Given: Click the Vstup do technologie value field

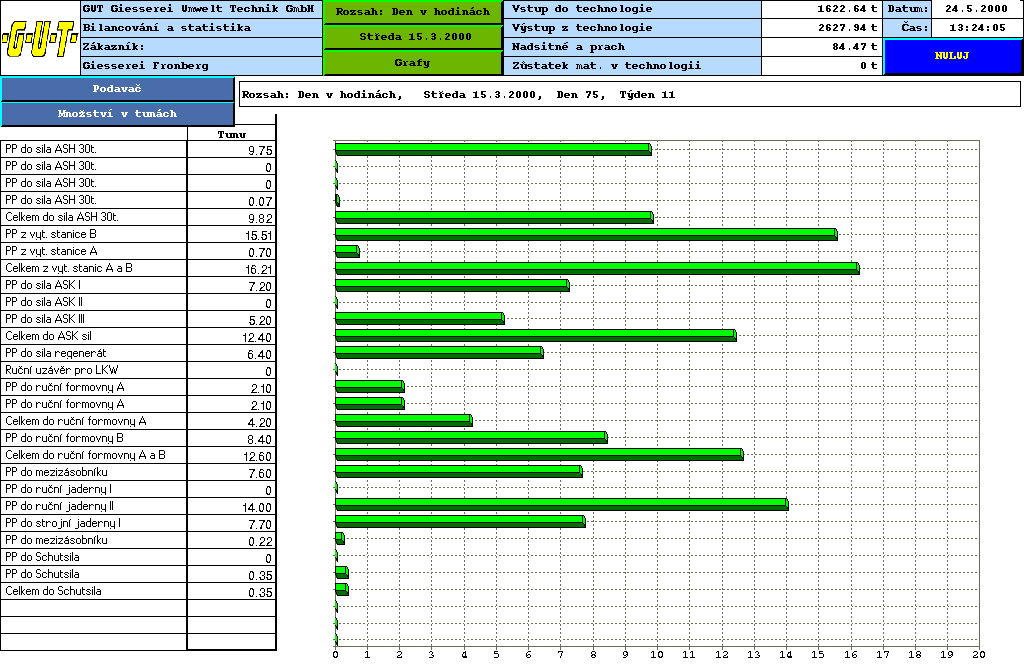Looking at the screenshot, I should pyautogui.click(x=821, y=9).
